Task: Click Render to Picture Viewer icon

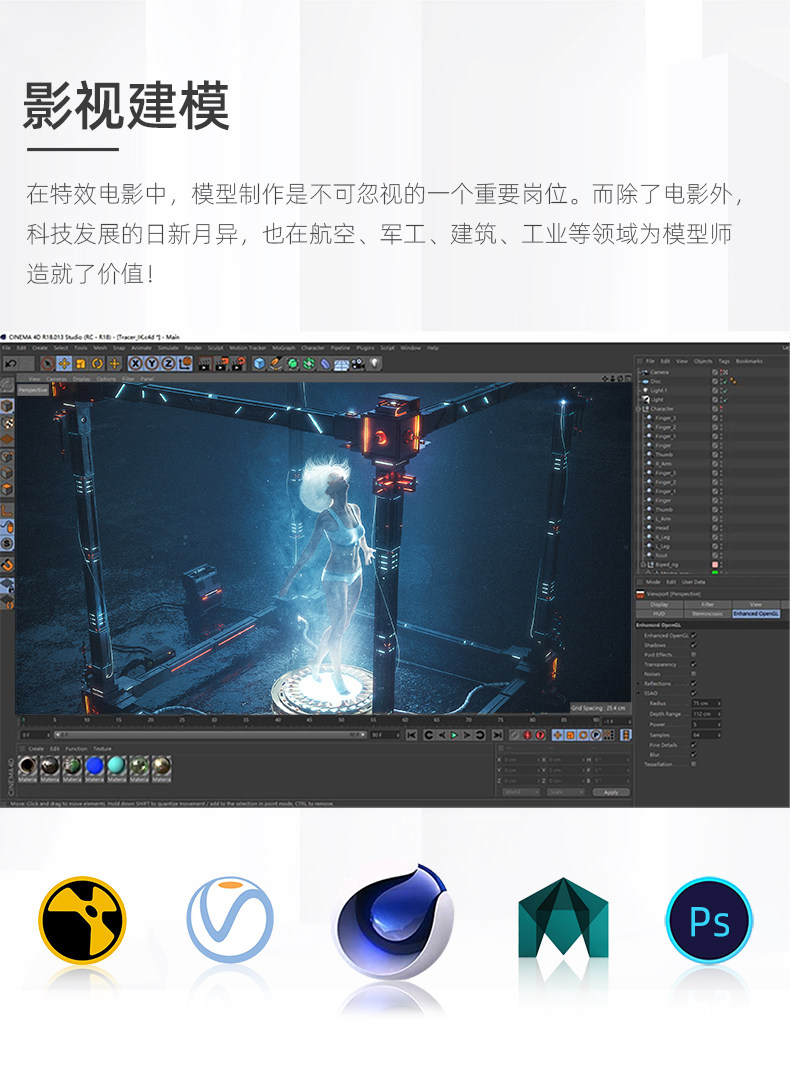Action: pos(221,364)
